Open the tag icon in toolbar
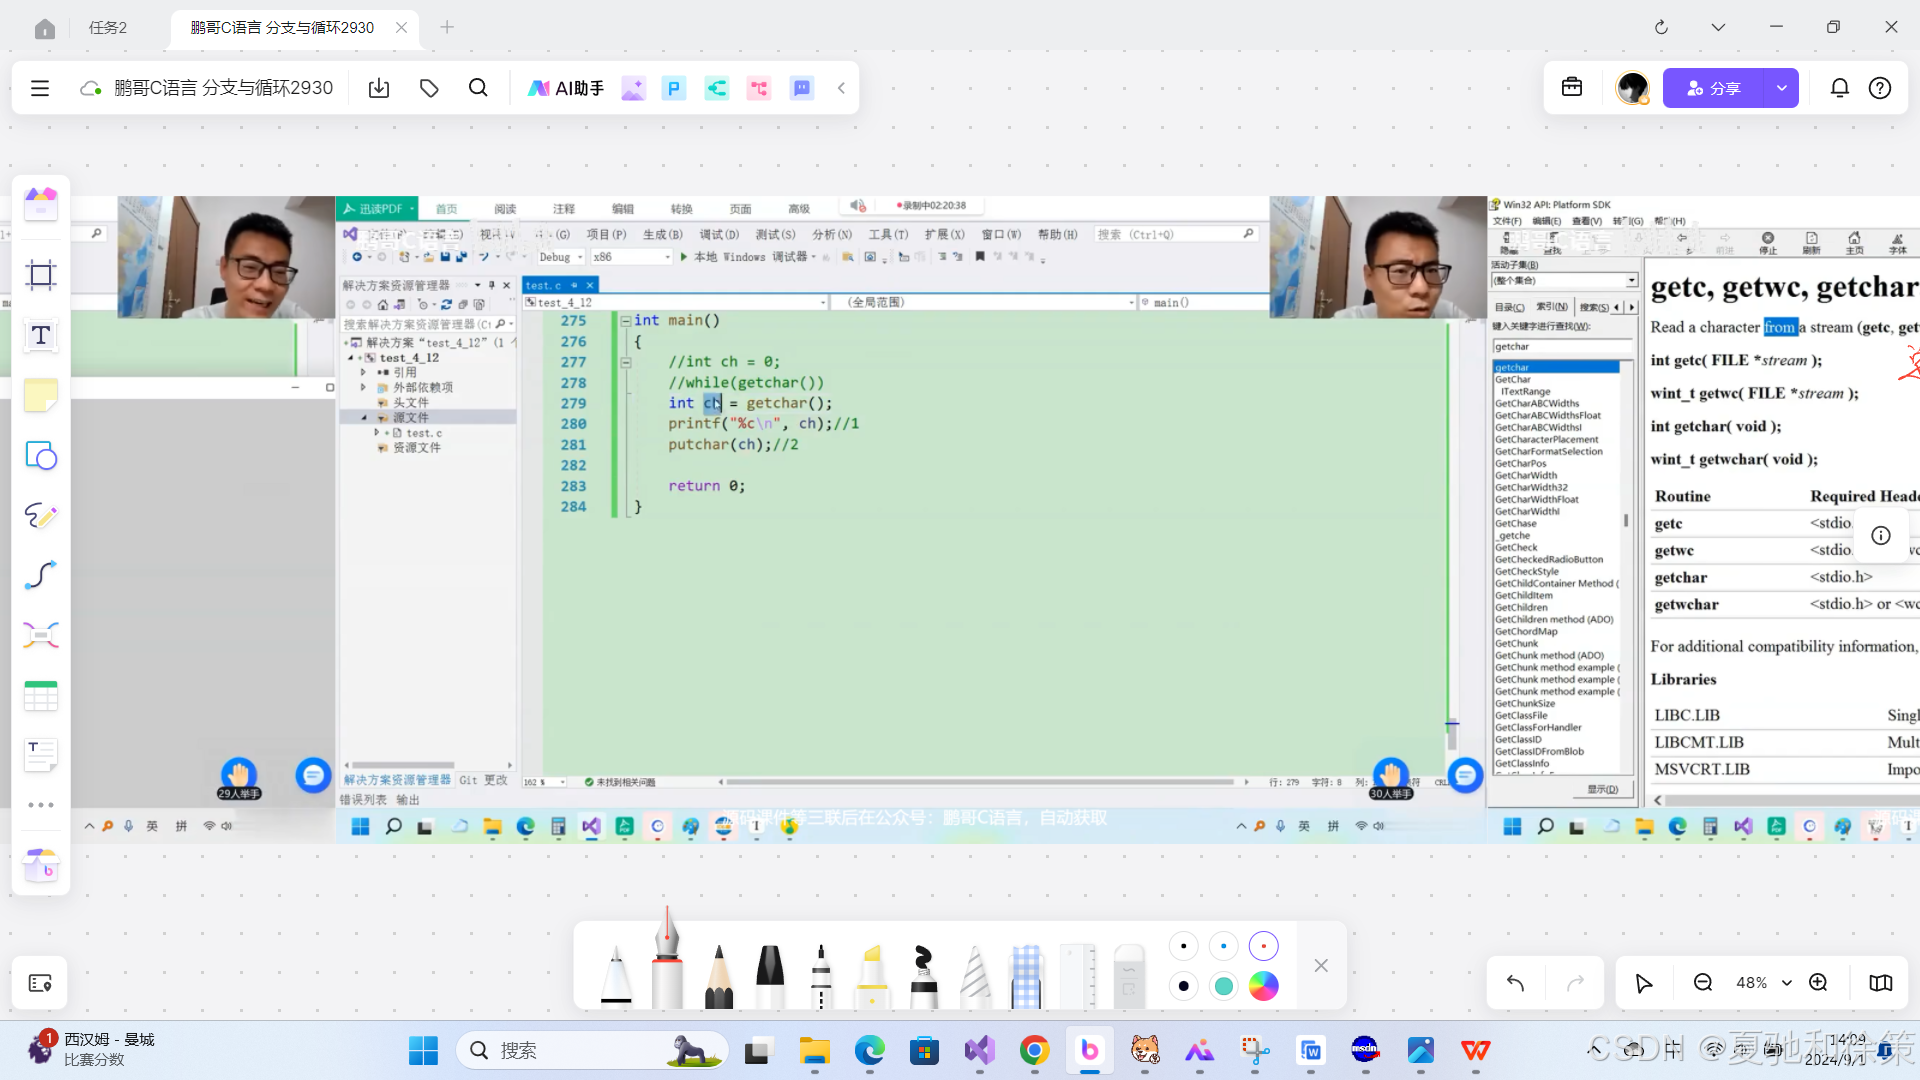The height and width of the screenshot is (1080, 1920). click(x=429, y=88)
